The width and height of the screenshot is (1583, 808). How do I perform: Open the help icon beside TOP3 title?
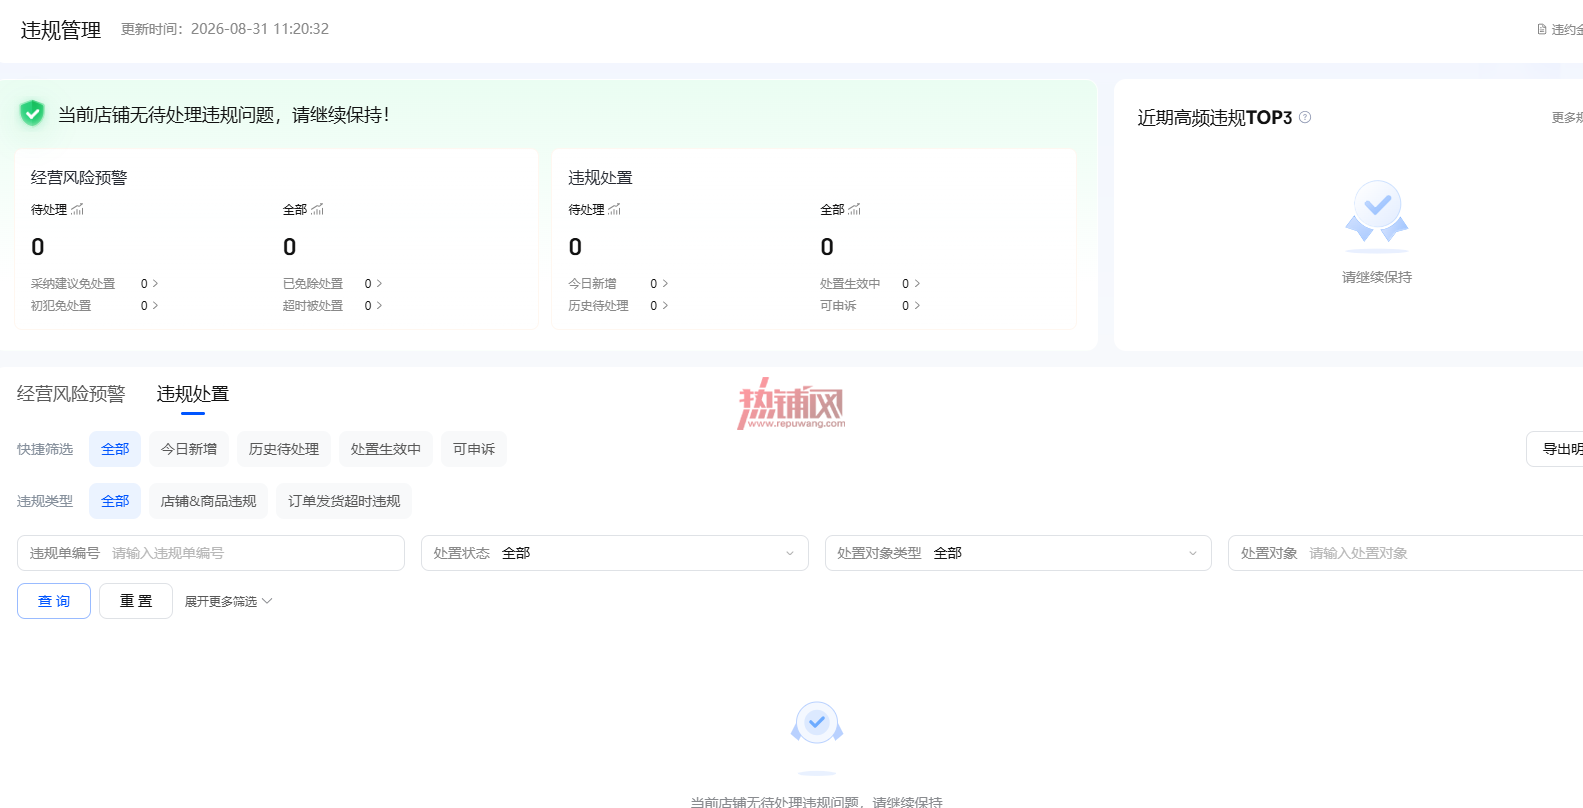[x=1305, y=117]
